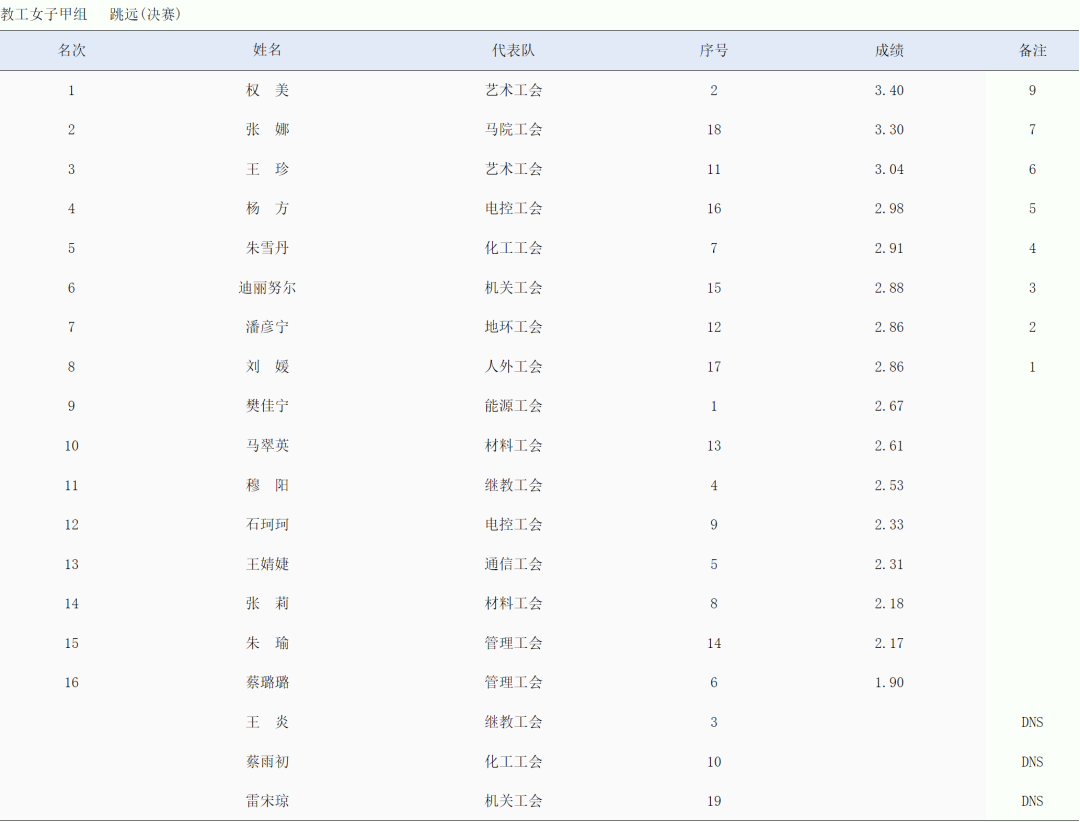Viewport: 1080px width, 822px height.
Task: Click the 地环工会 team cell
Action: pyautogui.click(x=513, y=327)
